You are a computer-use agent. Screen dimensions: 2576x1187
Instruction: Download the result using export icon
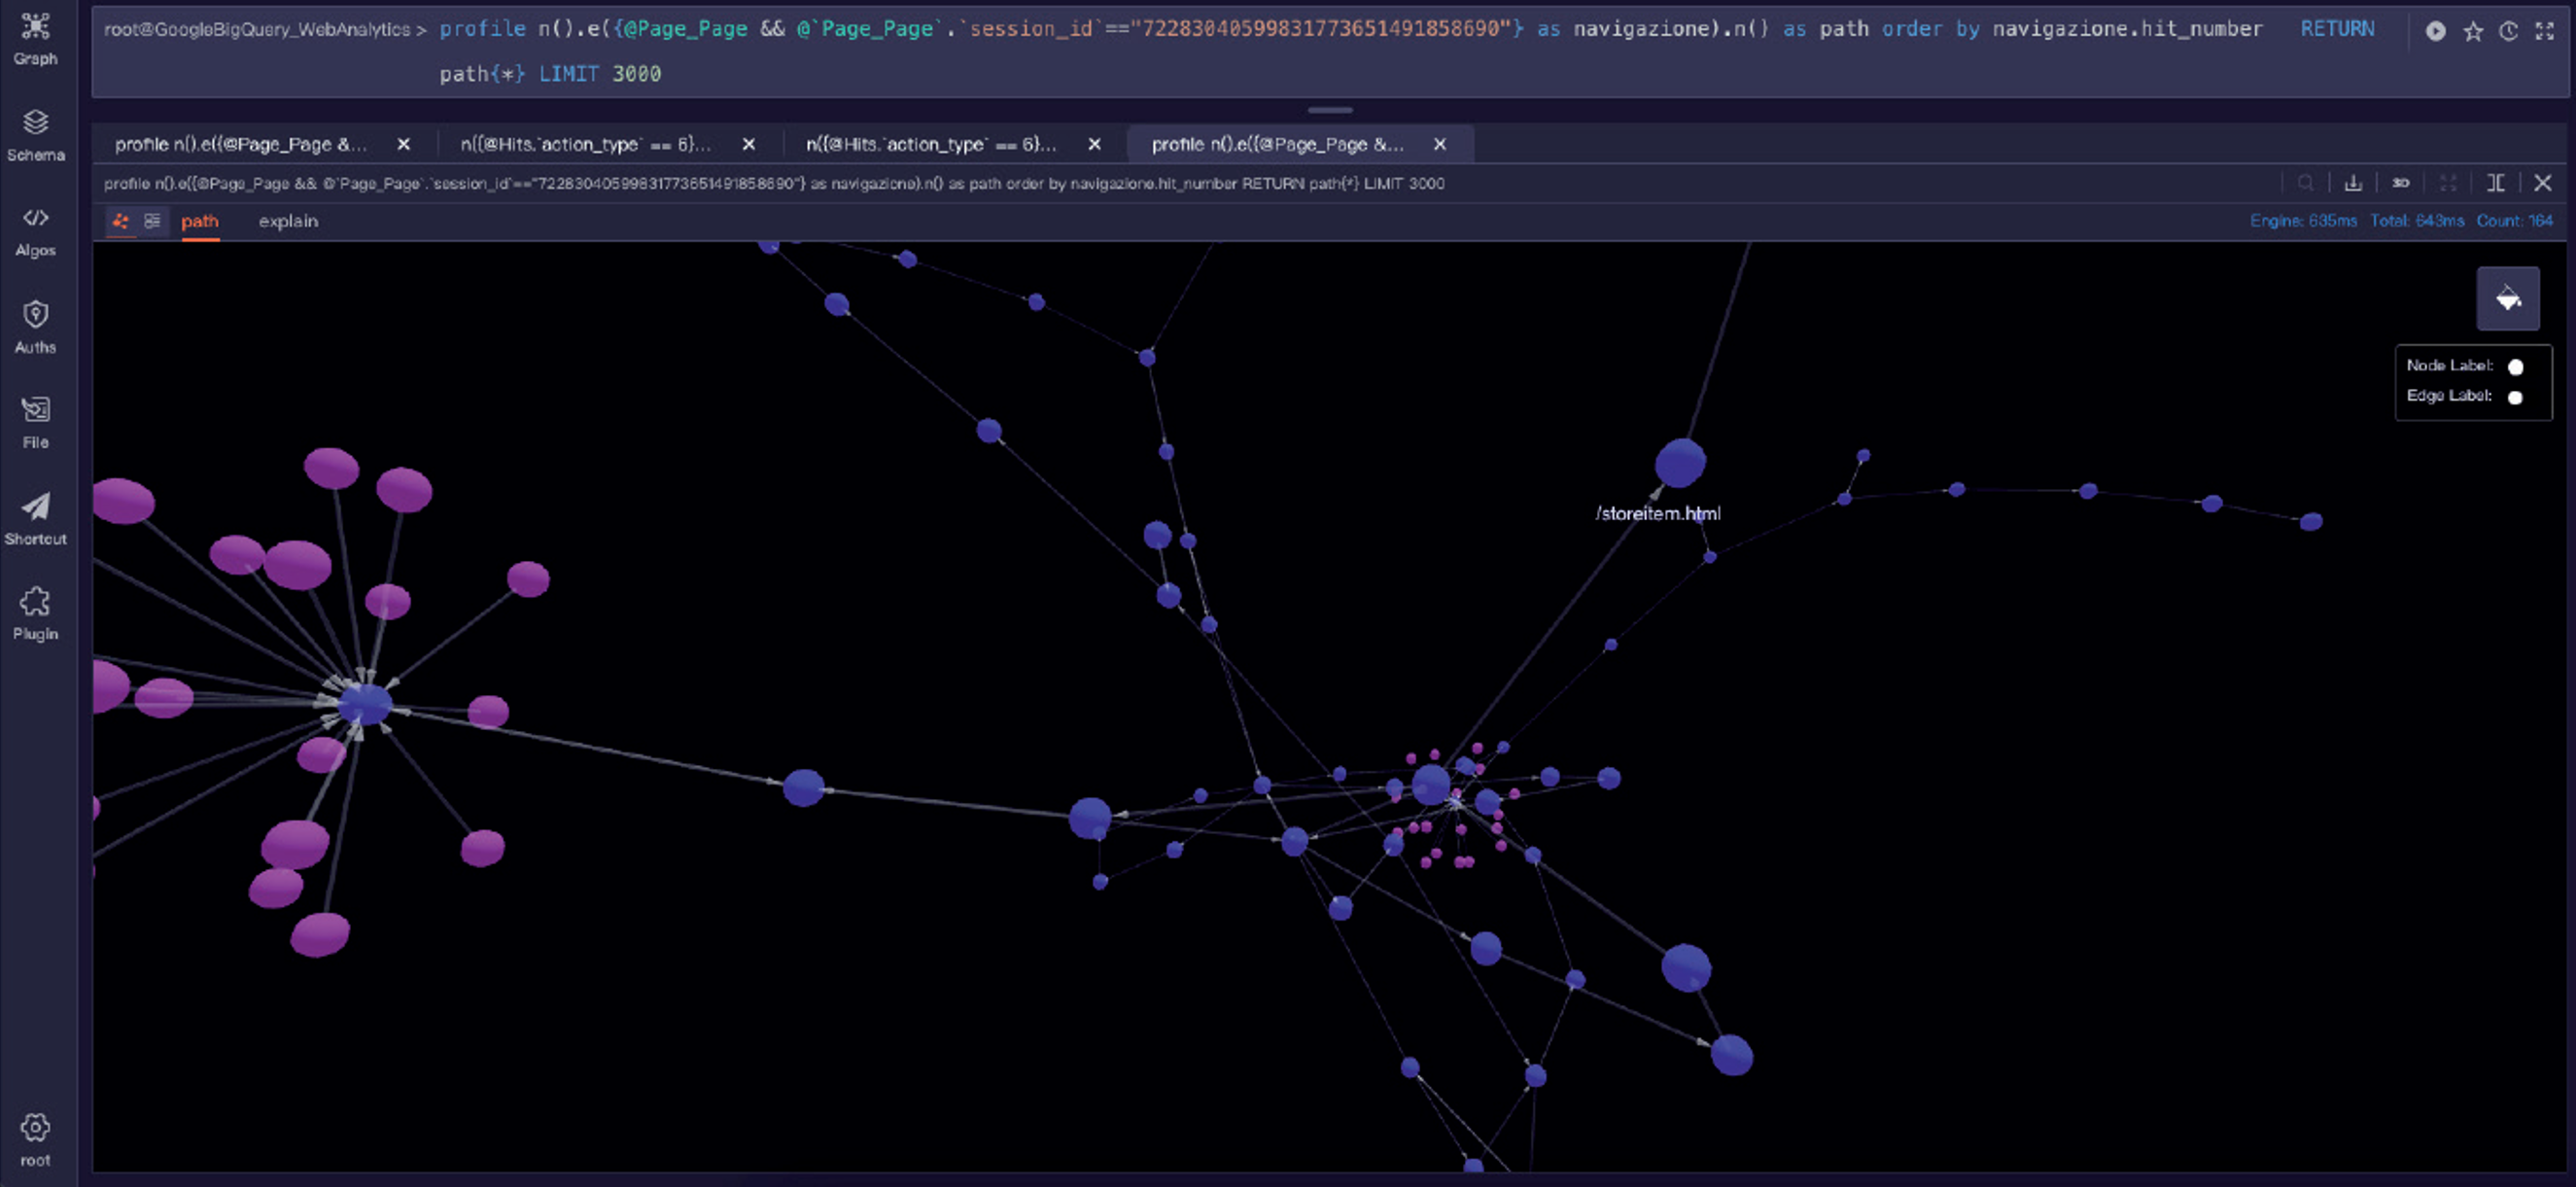click(2352, 183)
